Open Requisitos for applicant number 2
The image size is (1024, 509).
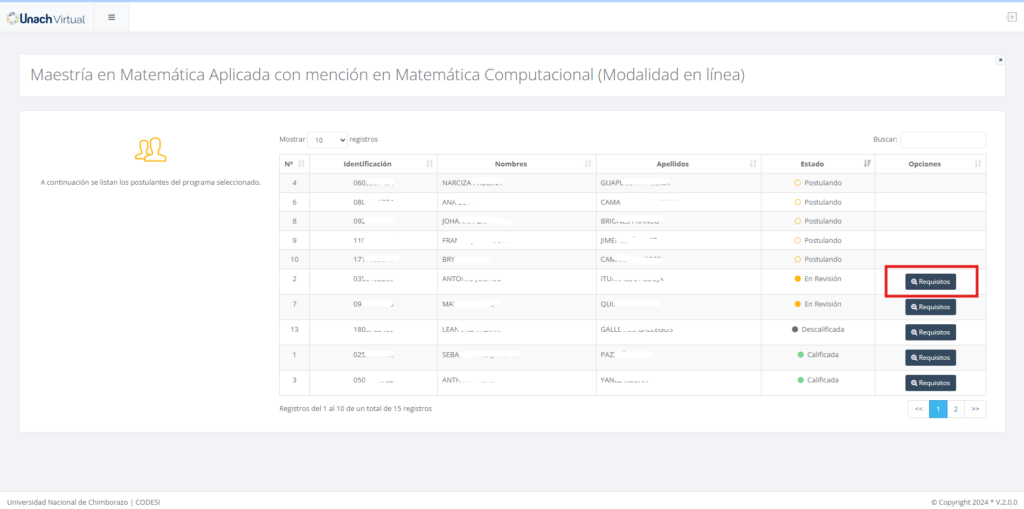(930, 282)
